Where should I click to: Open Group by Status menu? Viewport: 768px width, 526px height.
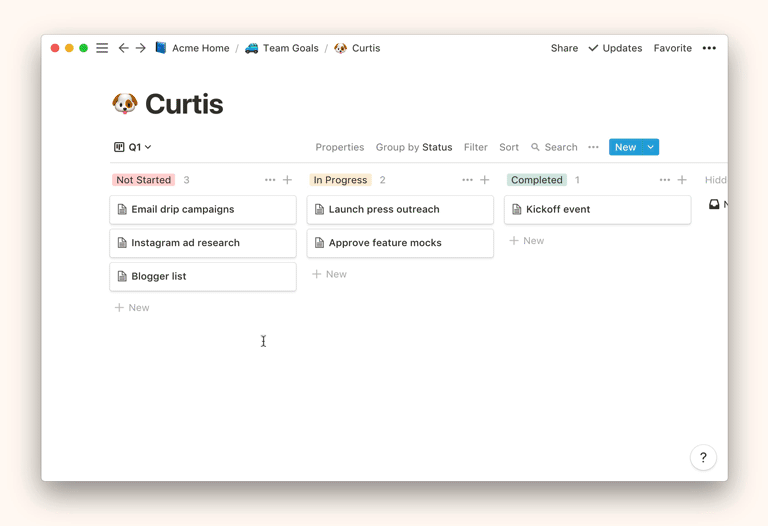[x=413, y=147]
